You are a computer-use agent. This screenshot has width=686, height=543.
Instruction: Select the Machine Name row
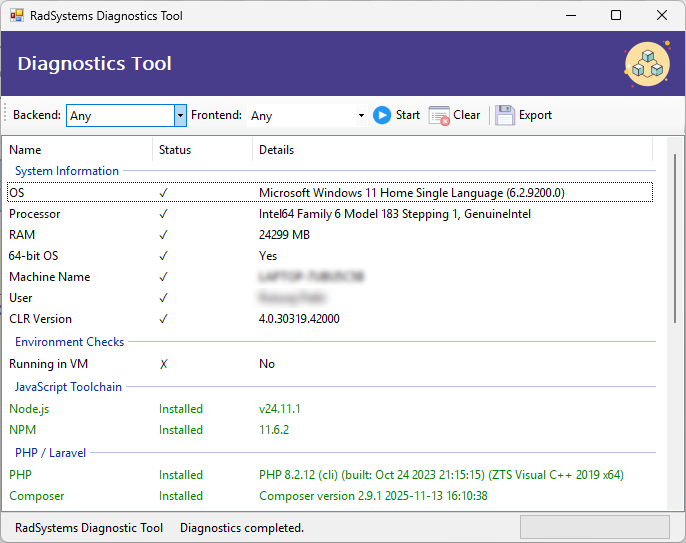[330, 277]
